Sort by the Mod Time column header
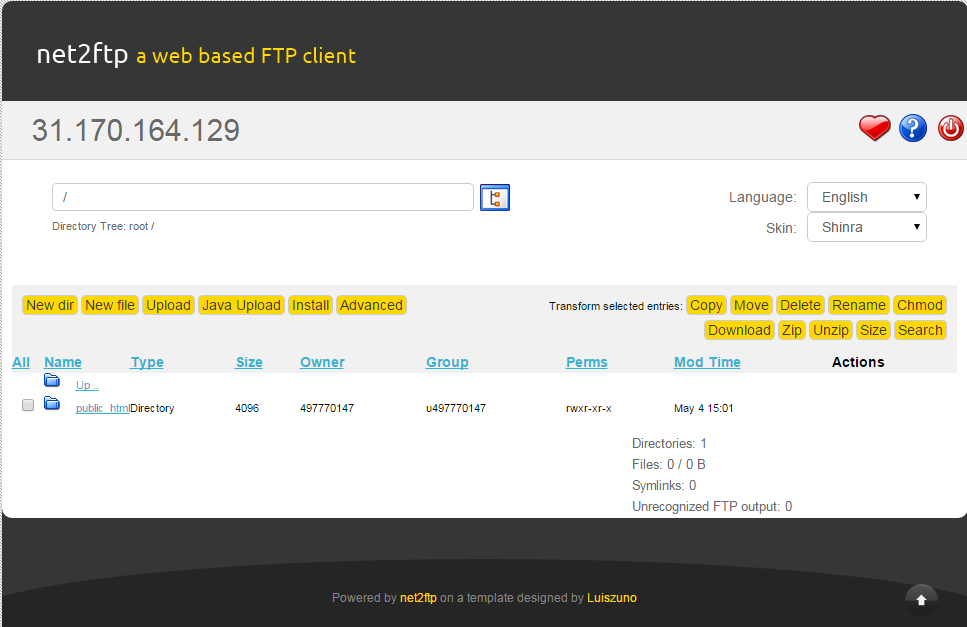This screenshot has height=627, width=967. pos(707,363)
